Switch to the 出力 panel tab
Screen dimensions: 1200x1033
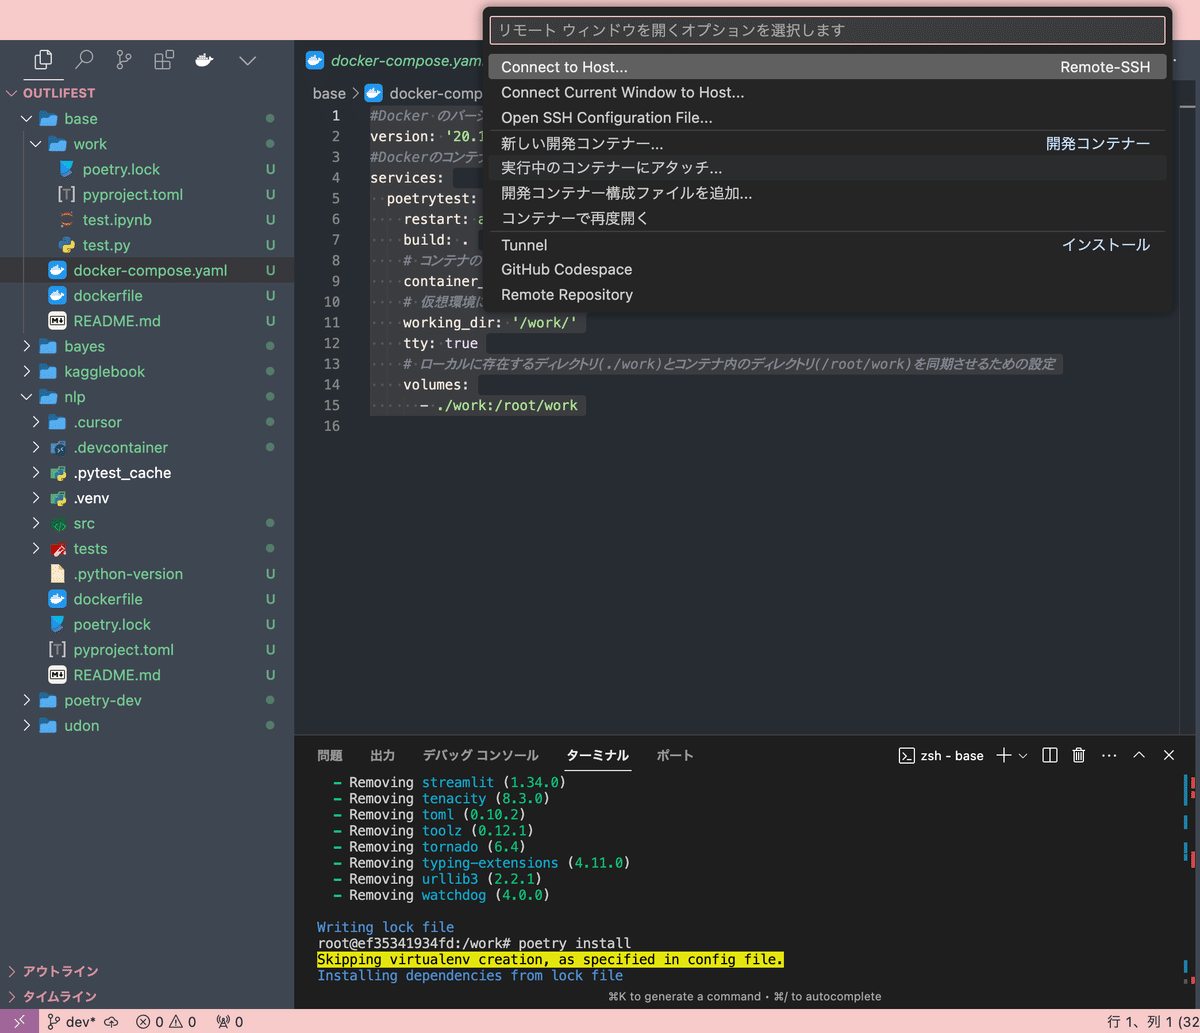pos(385,755)
